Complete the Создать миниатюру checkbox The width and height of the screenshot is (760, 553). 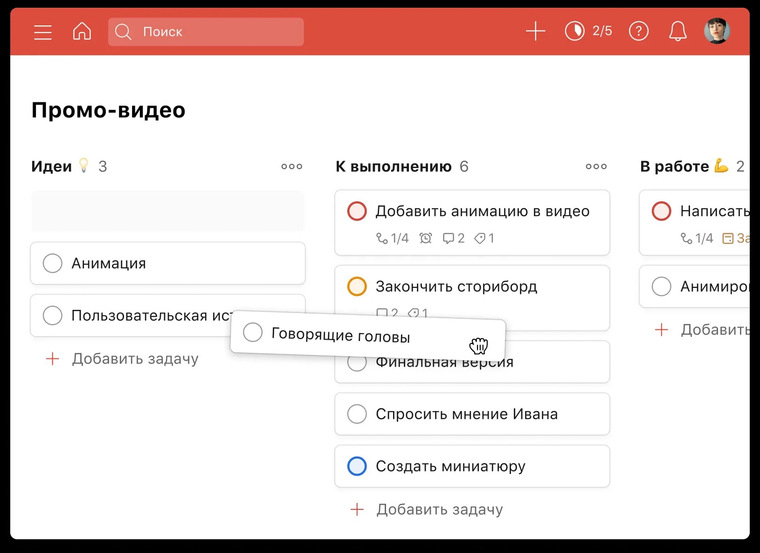tap(357, 466)
